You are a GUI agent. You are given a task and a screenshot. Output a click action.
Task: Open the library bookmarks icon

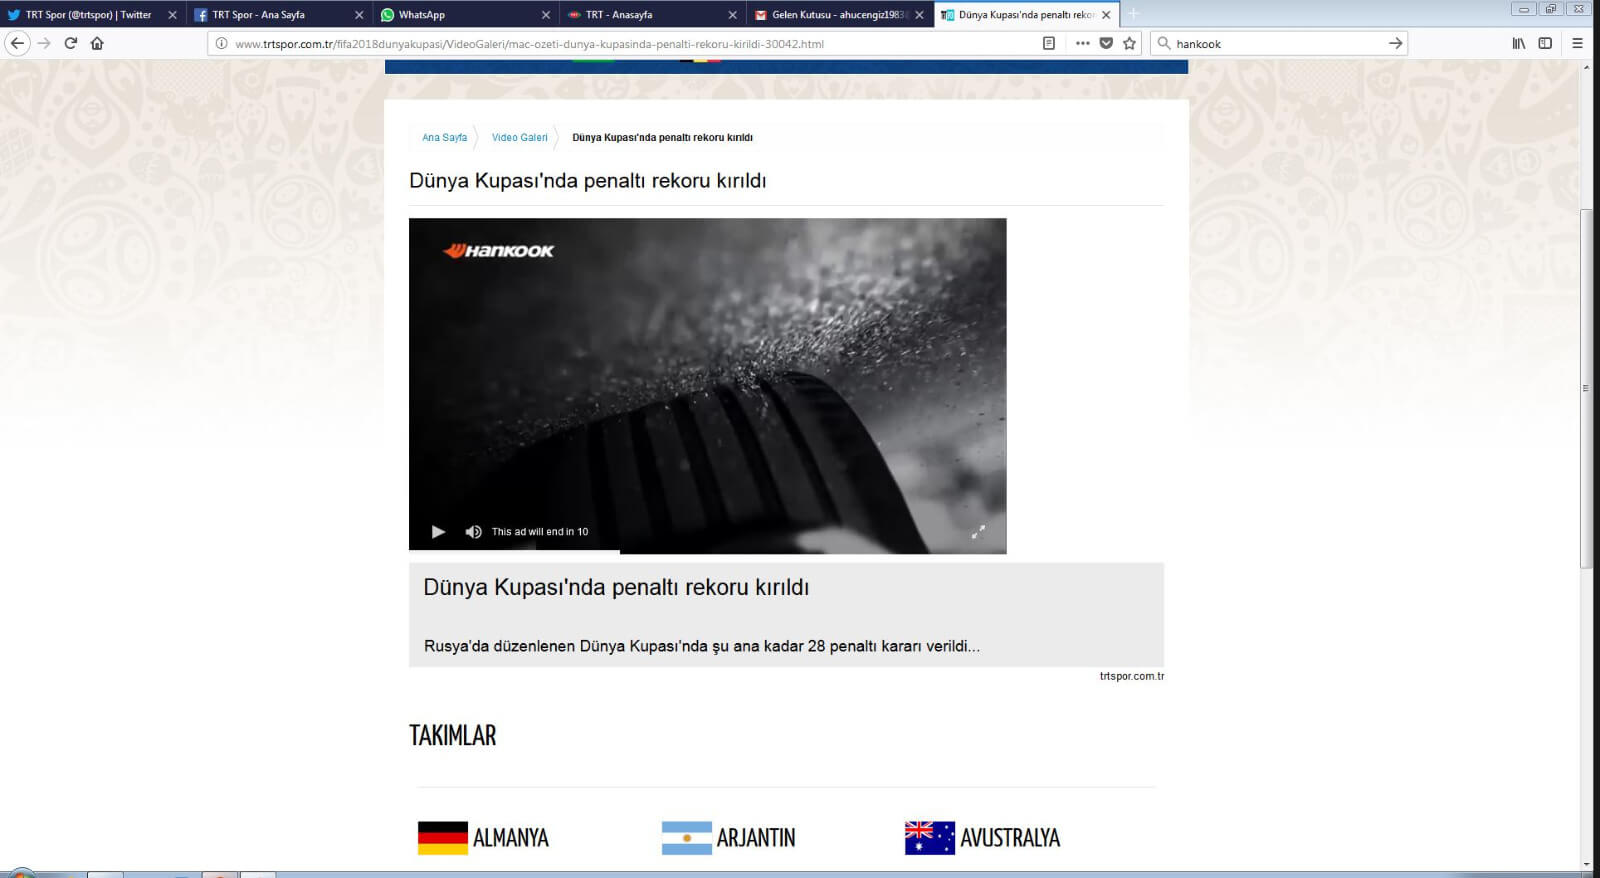1518,43
